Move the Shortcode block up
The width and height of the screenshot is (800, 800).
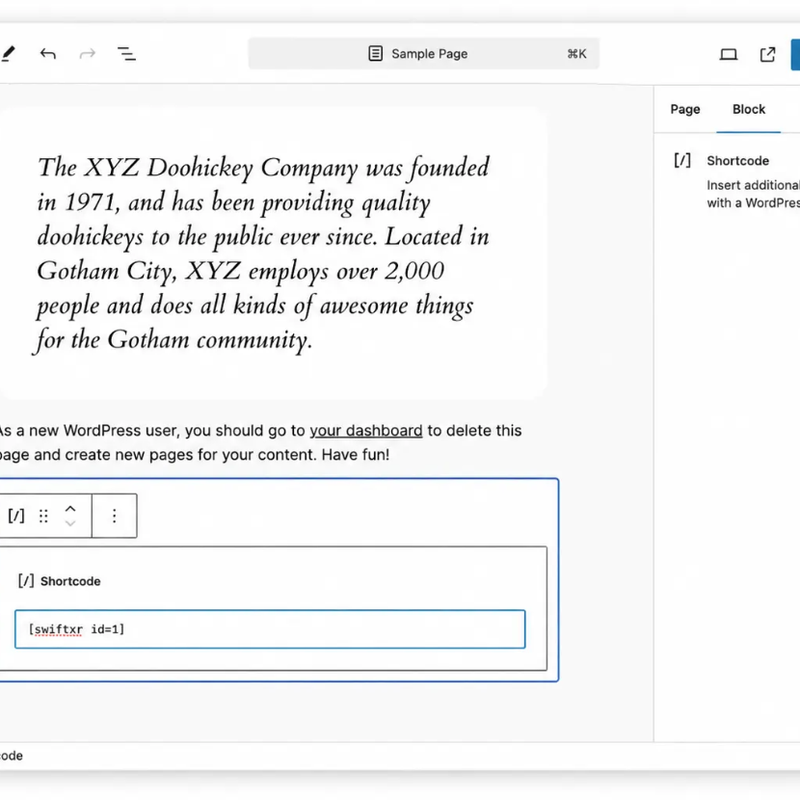click(x=70, y=509)
